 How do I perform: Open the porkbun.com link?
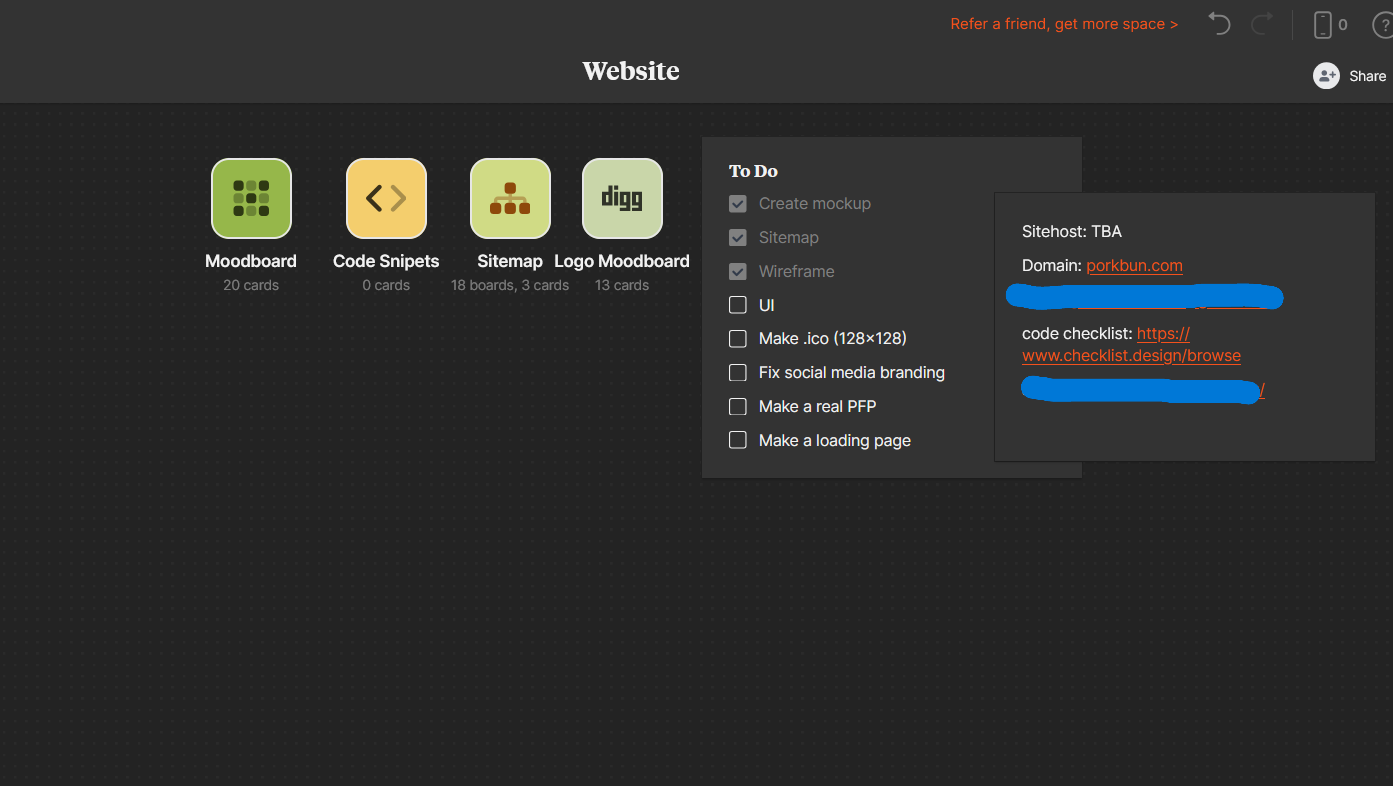coord(1134,266)
